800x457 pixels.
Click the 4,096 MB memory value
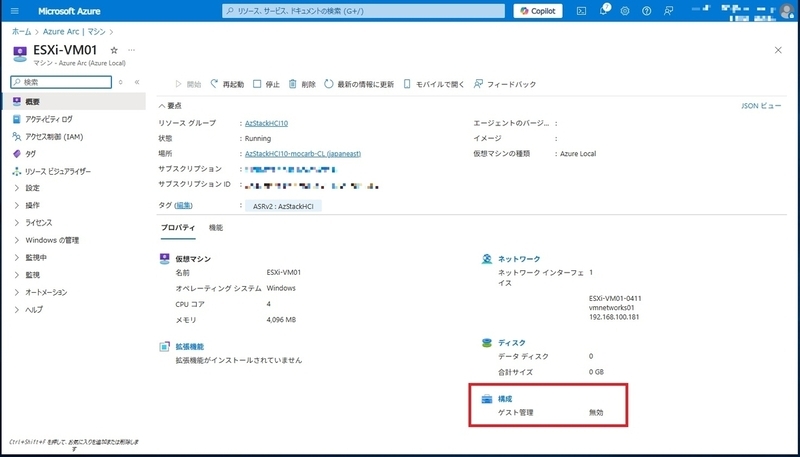pos(281,320)
